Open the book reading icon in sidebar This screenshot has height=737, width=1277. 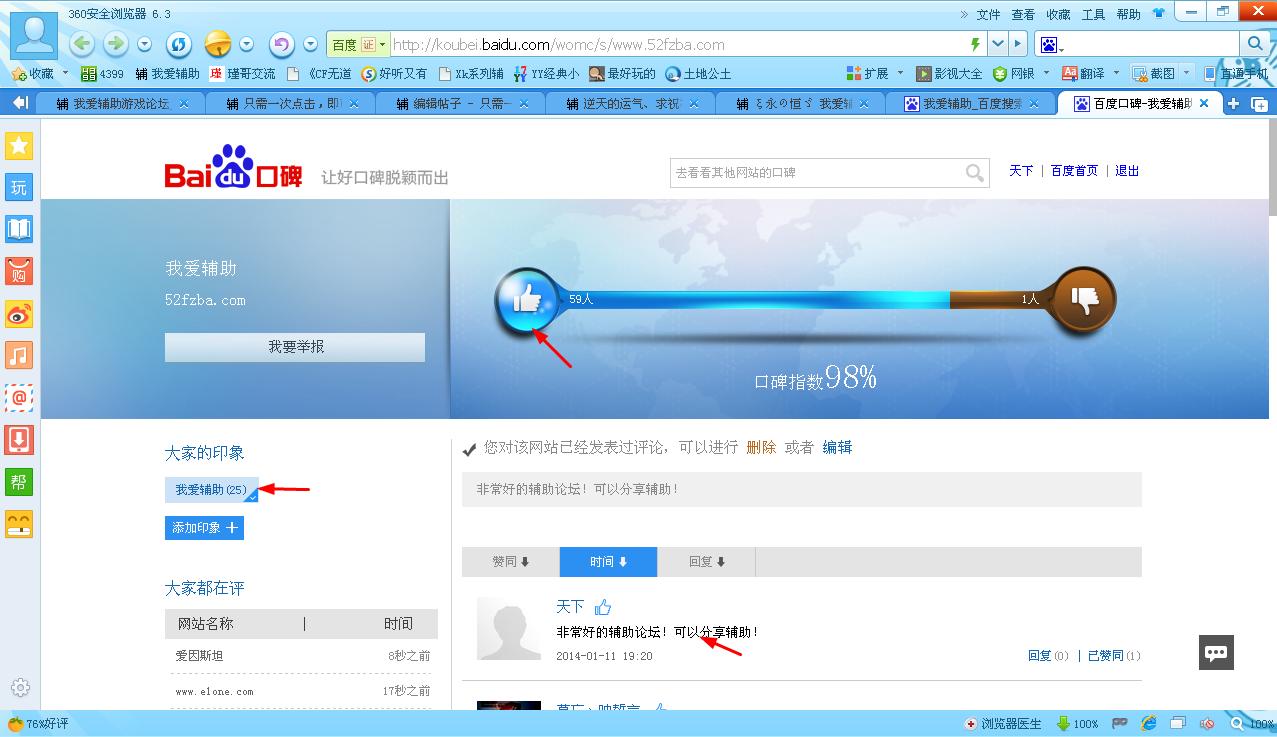tap(19, 229)
